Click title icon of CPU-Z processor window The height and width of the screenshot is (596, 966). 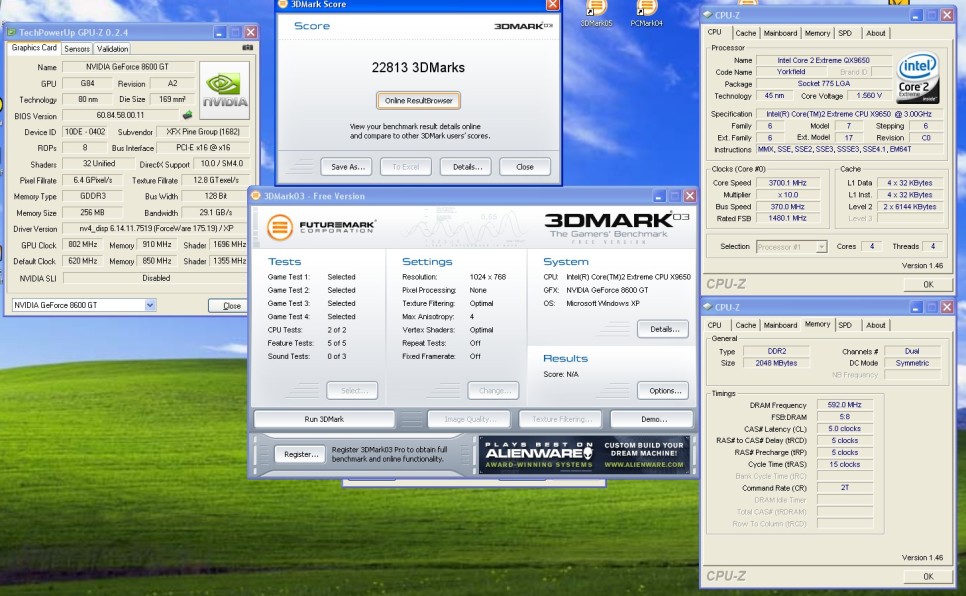click(x=708, y=15)
